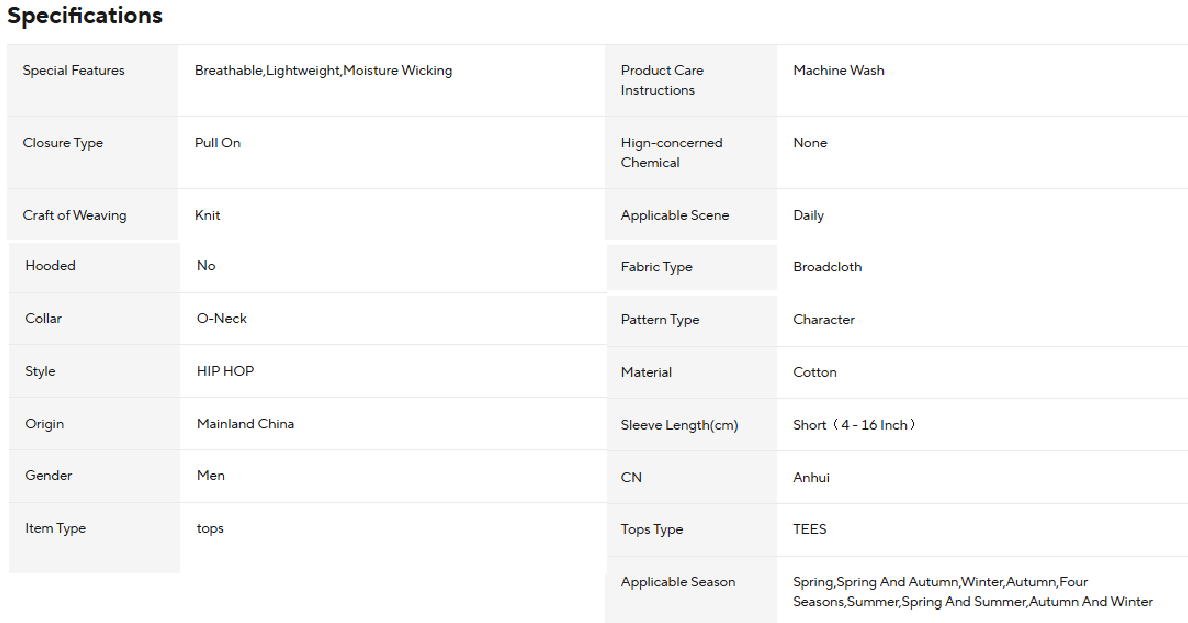
Task: Click the Machine Wash value
Action: click(839, 71)
